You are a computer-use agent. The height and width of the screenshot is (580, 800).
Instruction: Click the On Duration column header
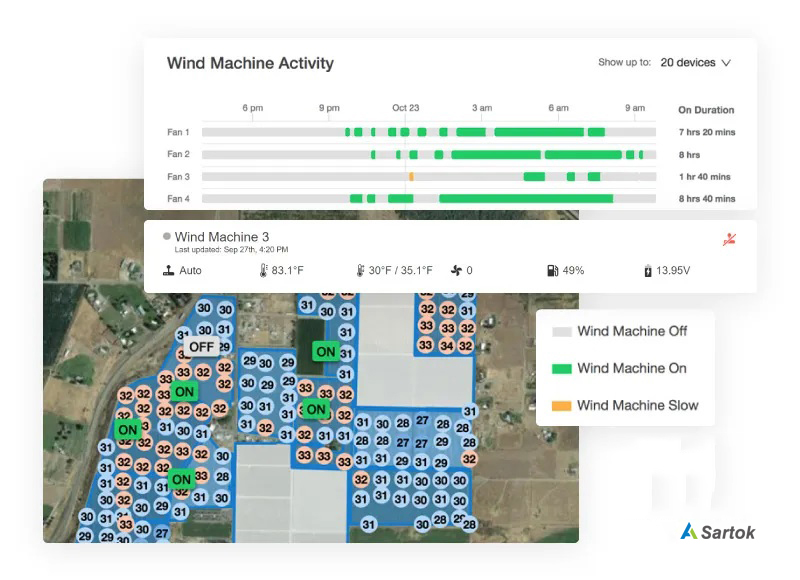[x=706, y=110]
